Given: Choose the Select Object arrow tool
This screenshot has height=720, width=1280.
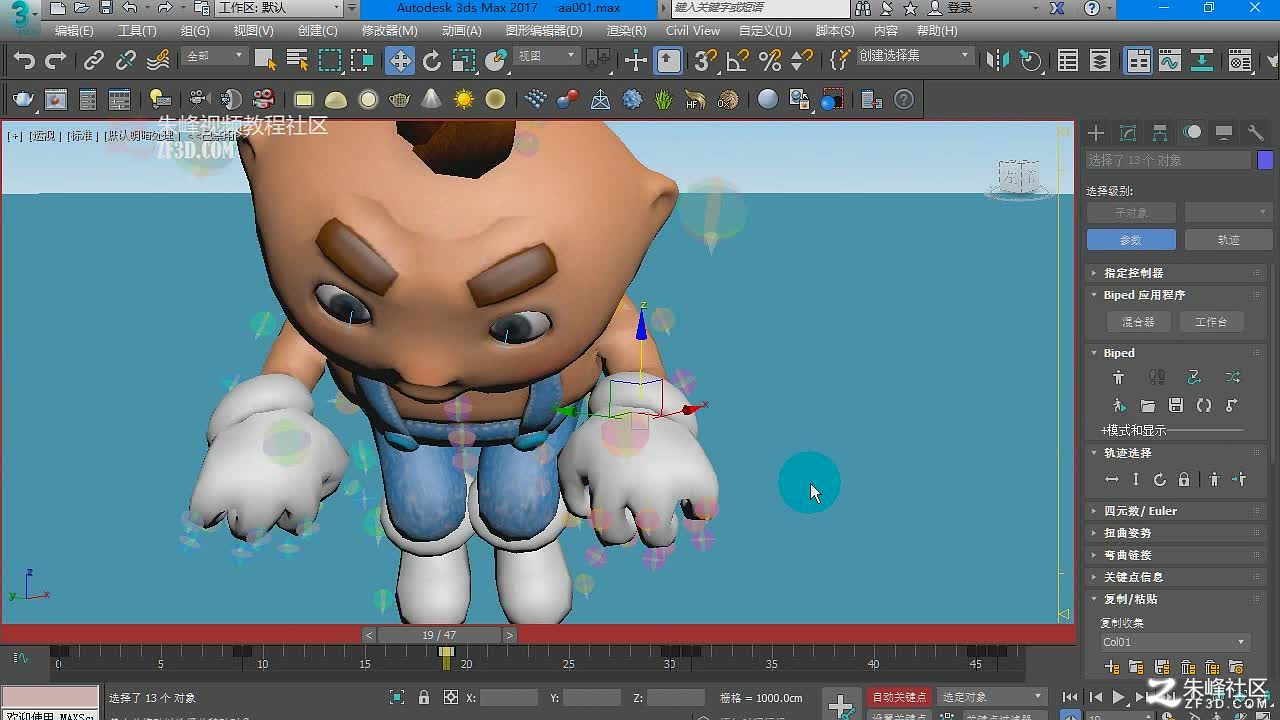Looking at the screenshot, I should click(265, 61).
